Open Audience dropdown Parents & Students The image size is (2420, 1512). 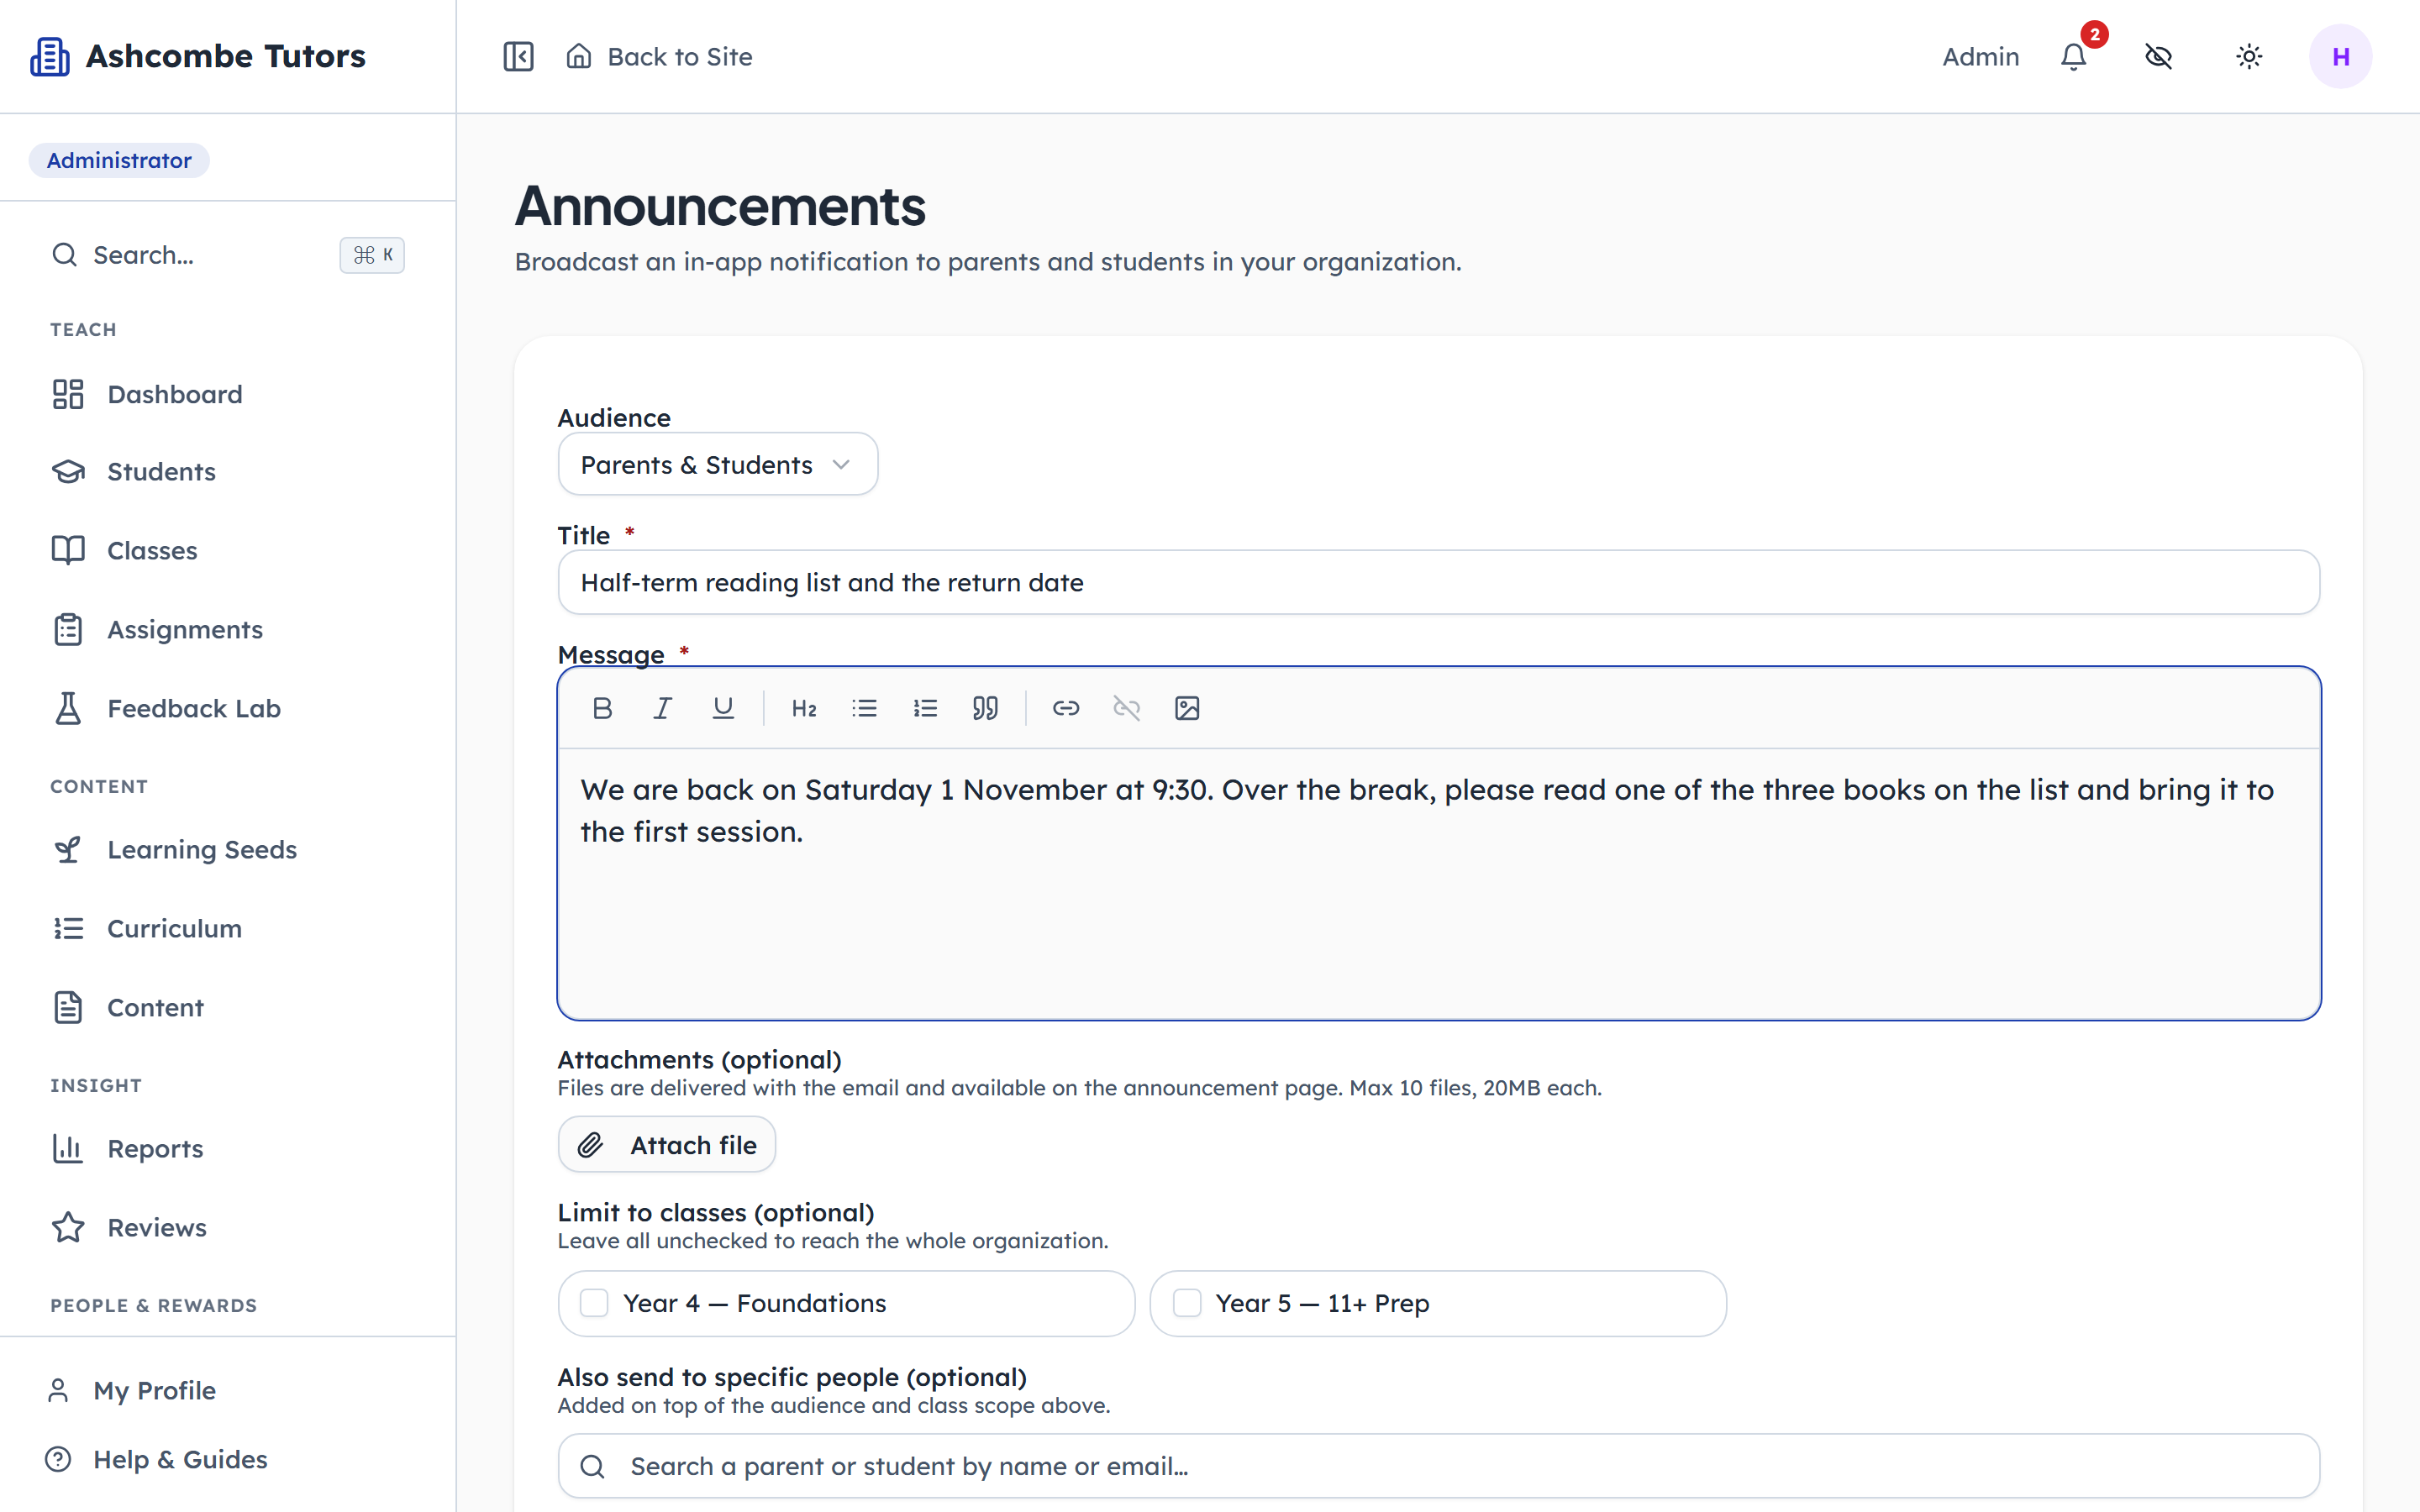click(718, 464)
